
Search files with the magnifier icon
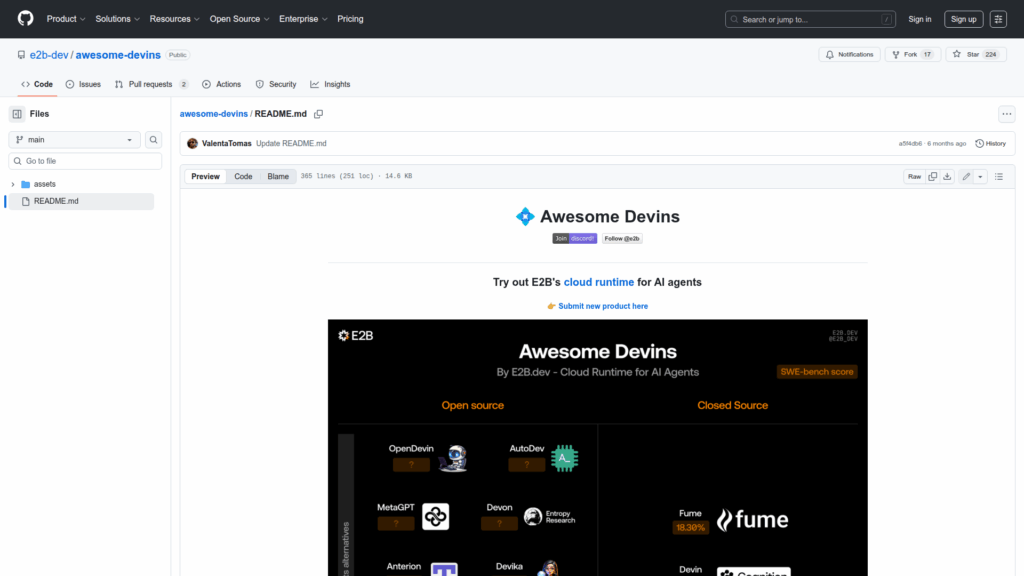click(x=153, y=140)
